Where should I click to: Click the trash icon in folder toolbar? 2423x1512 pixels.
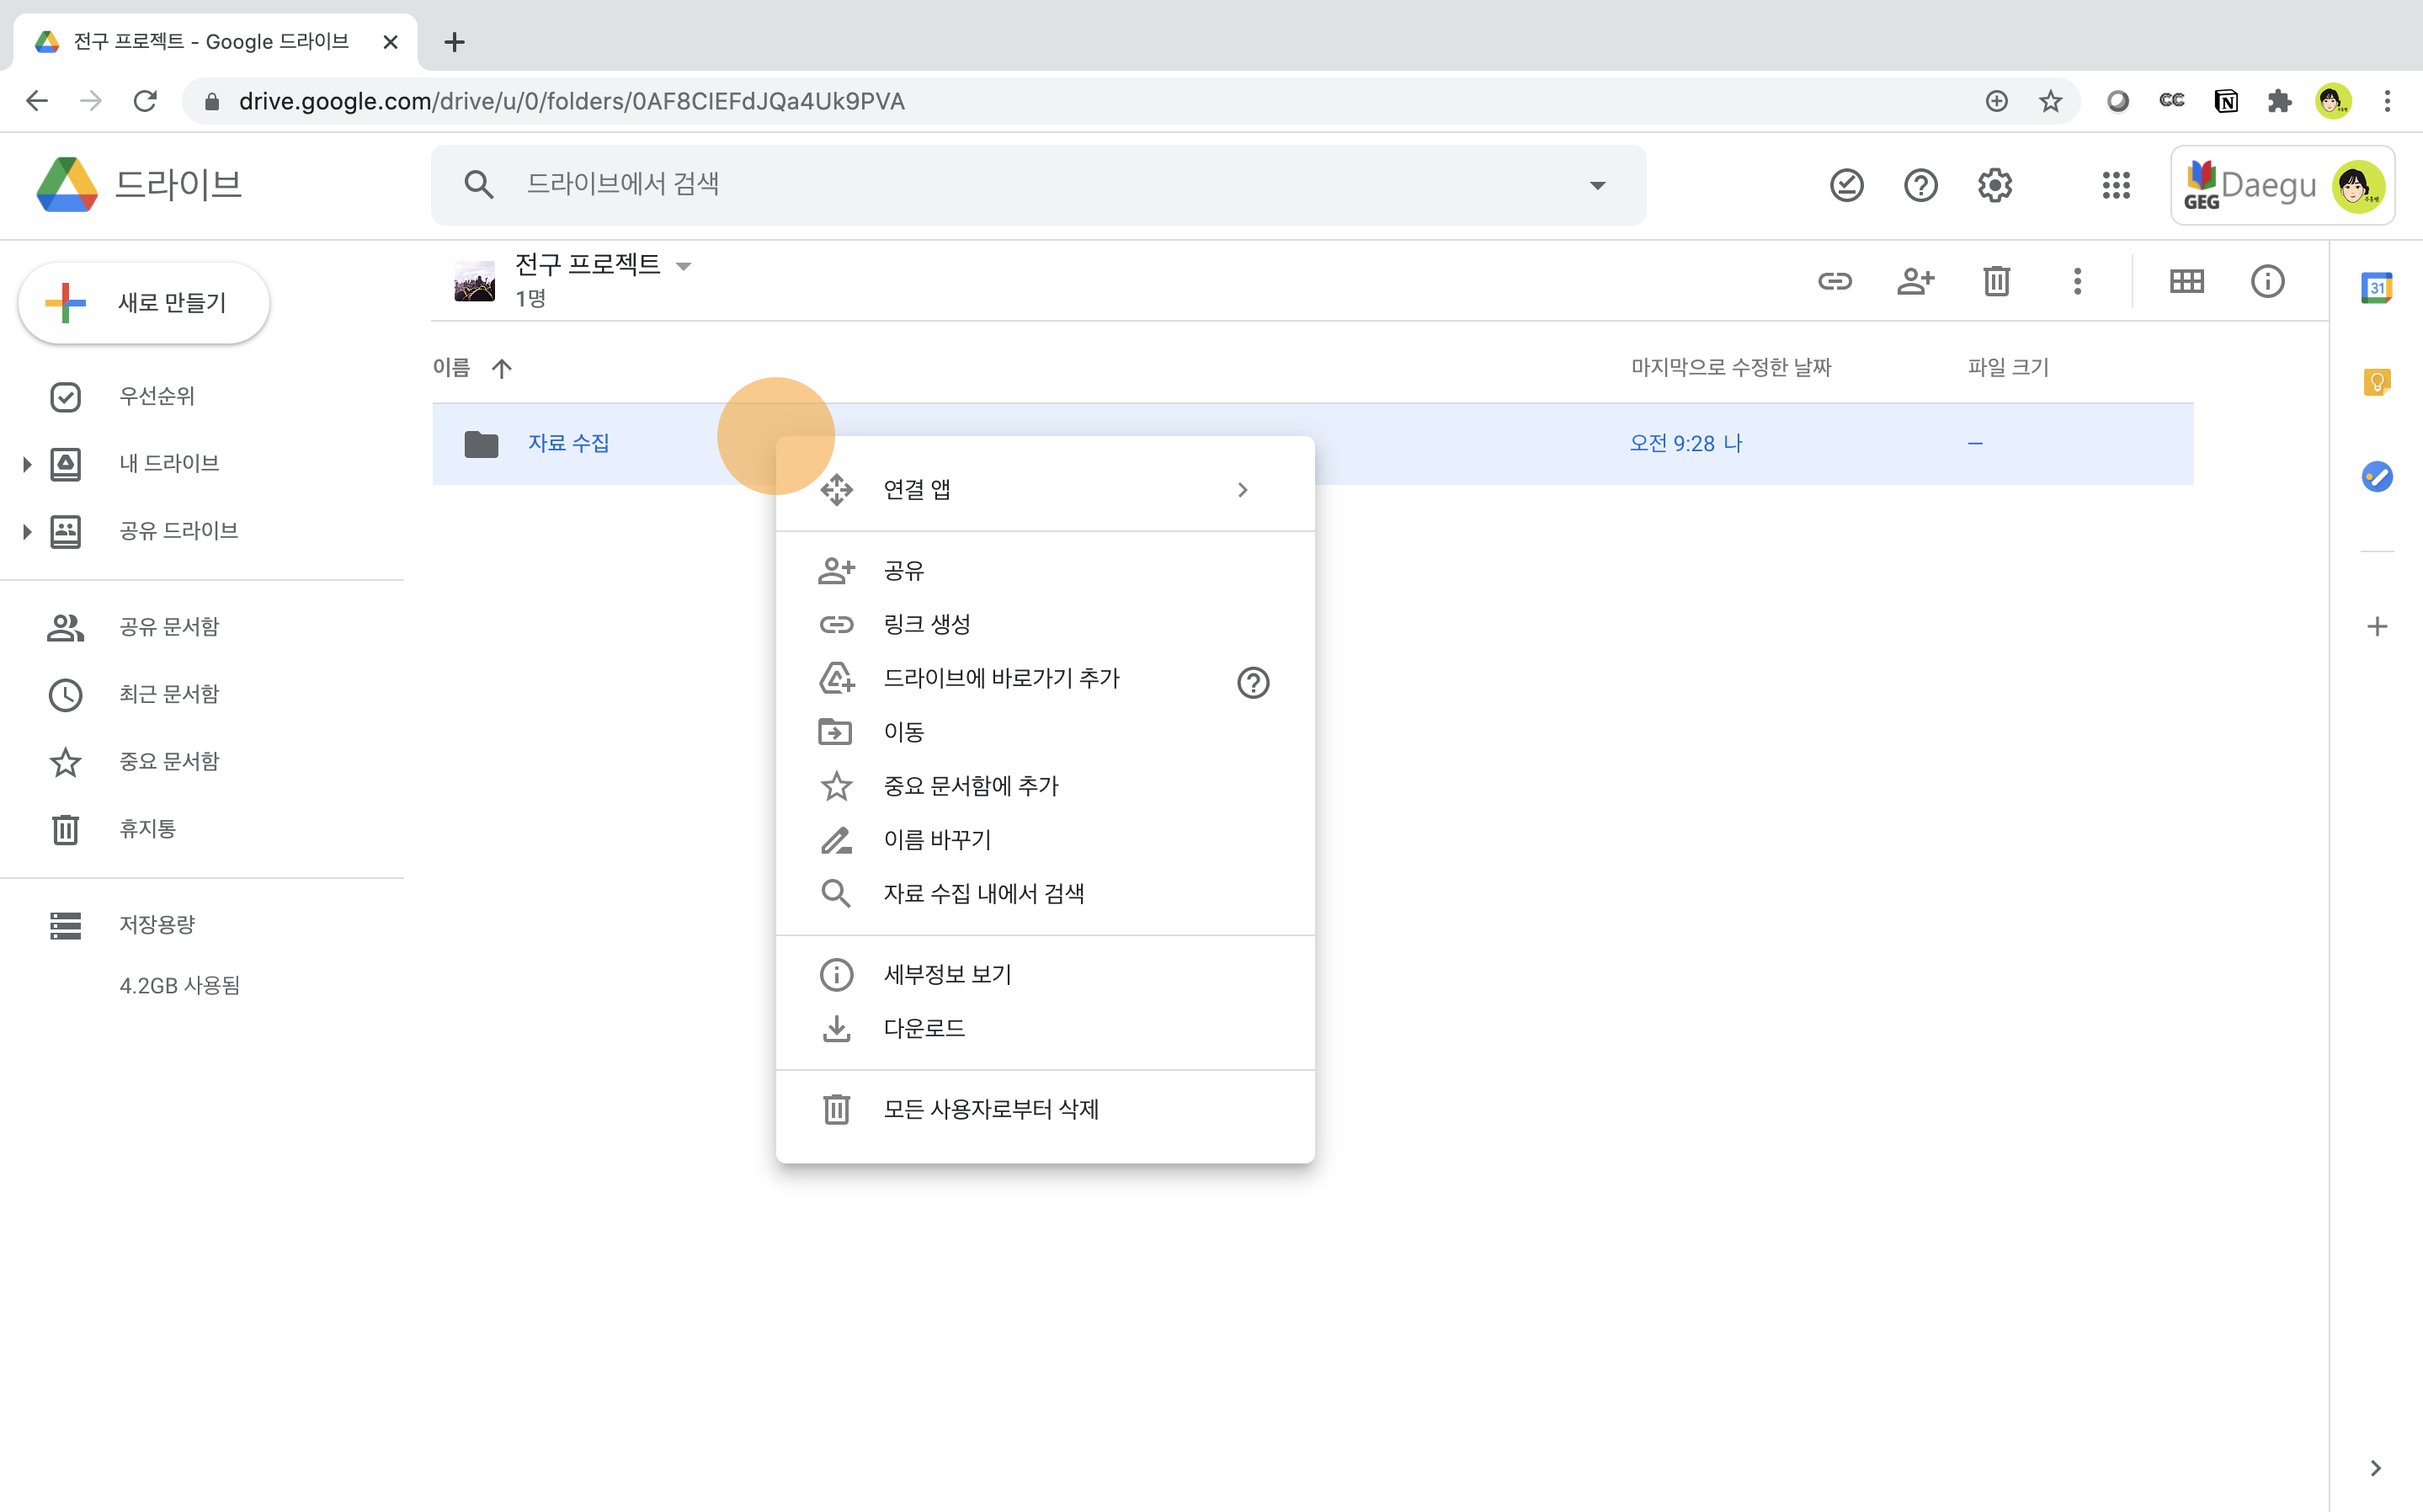[x=1996, y=282]
